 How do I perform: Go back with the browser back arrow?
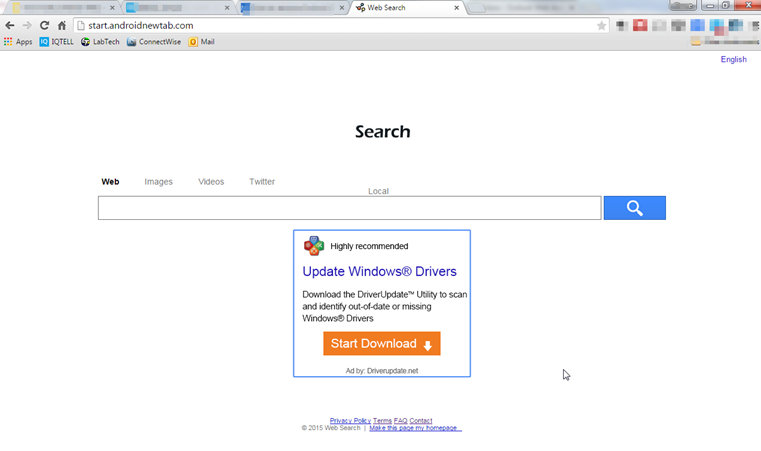pyautogui.click(x=10, y=25)
